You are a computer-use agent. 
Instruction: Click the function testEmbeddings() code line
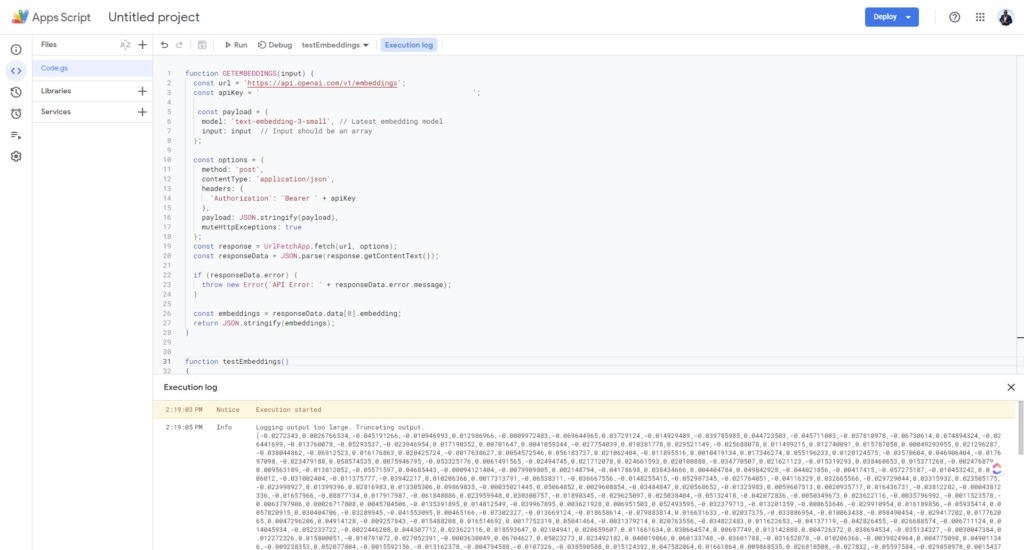(x=236, y=361)
